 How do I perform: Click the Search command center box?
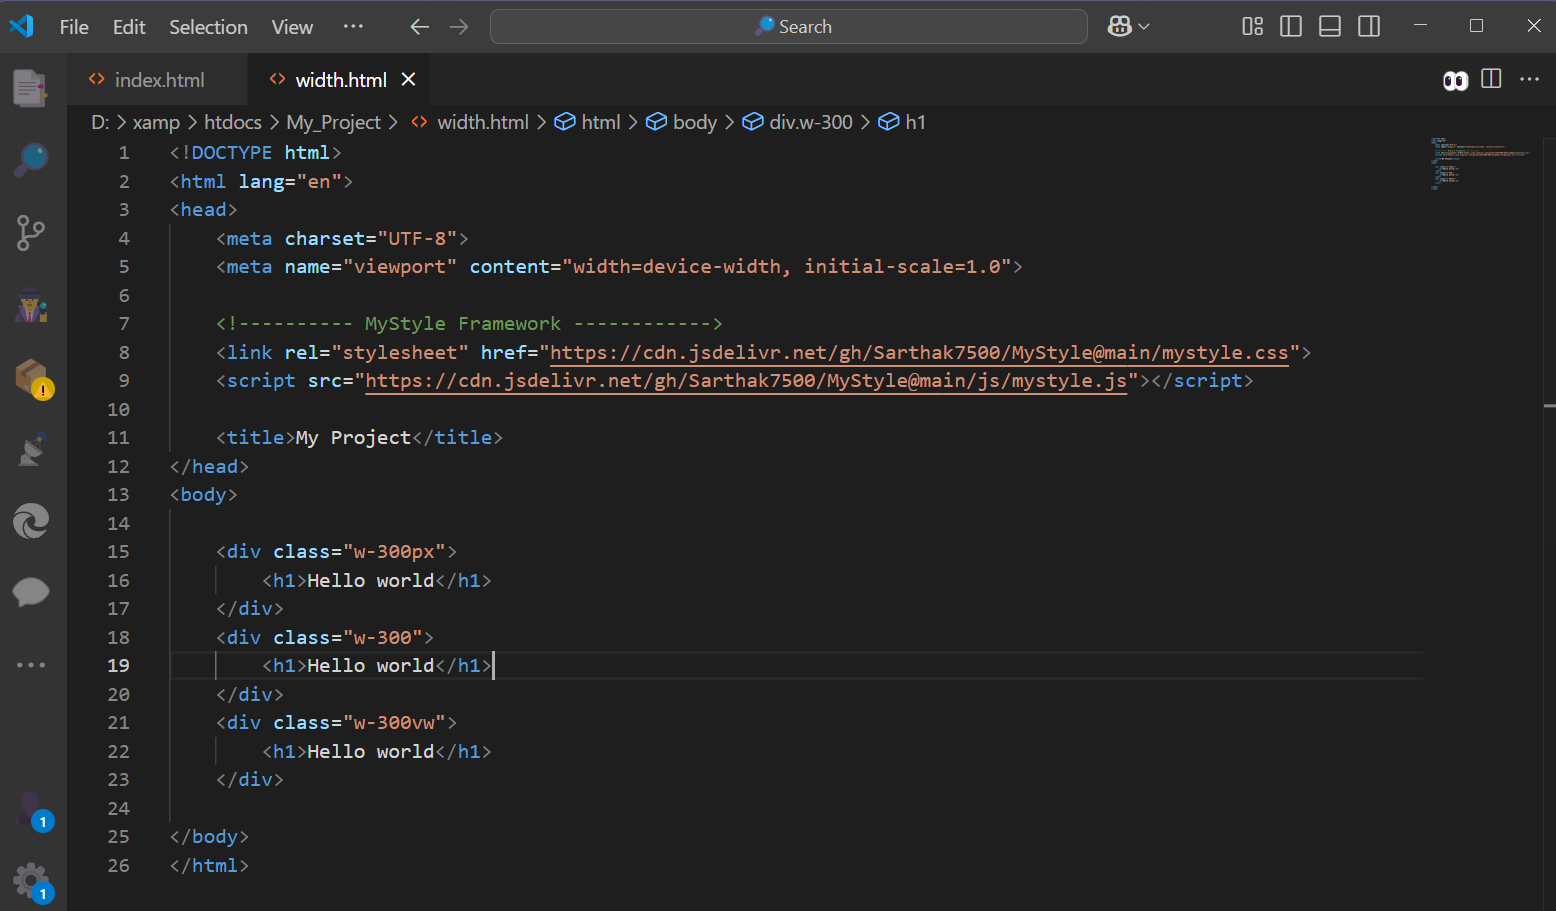click(788, 27)
